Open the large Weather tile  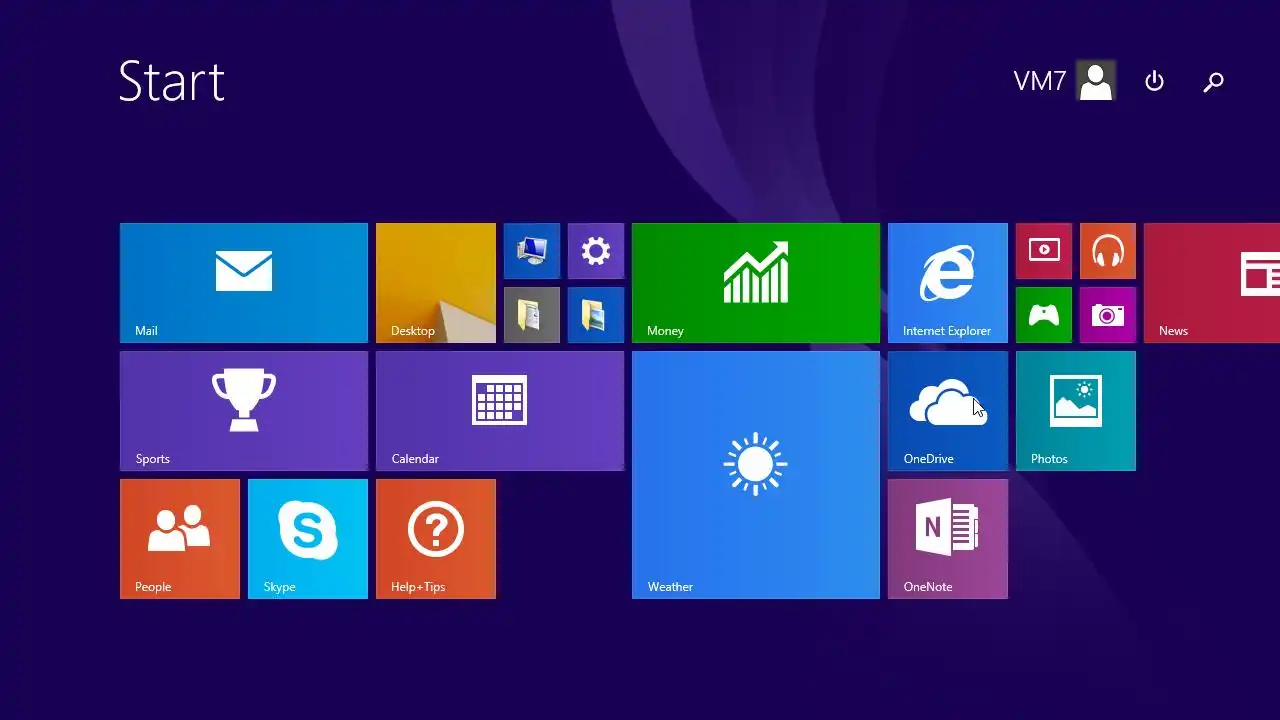[756, 475]
